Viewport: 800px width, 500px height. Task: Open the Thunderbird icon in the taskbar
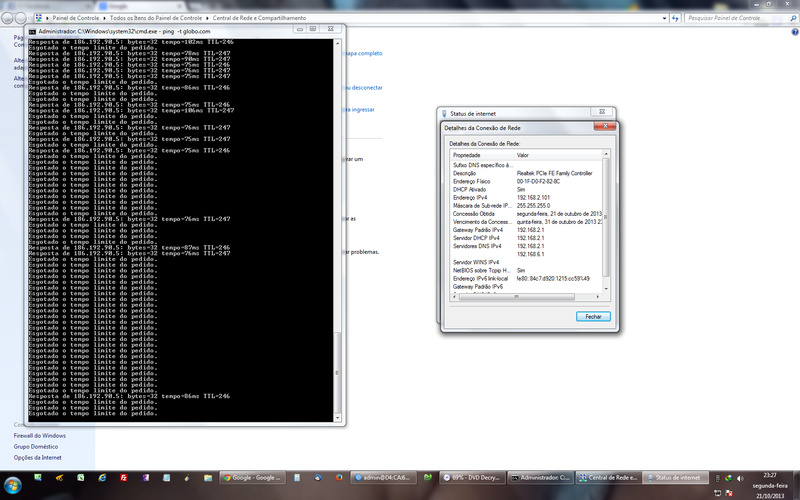click(x=318, y=478)
